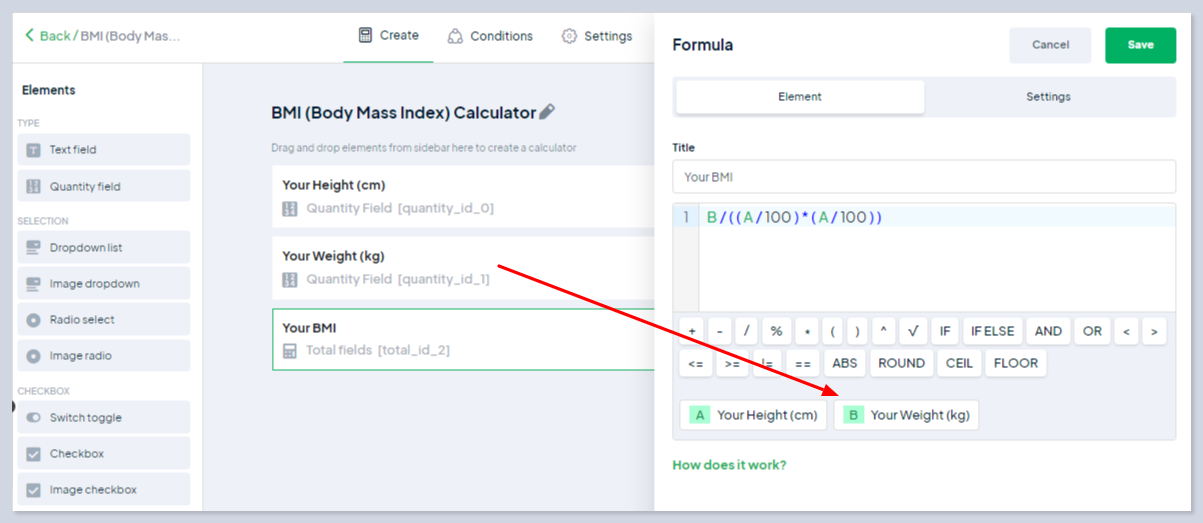Click the pencil icon beside calculator title
1203x523 pixels.
tap(547, 112)
